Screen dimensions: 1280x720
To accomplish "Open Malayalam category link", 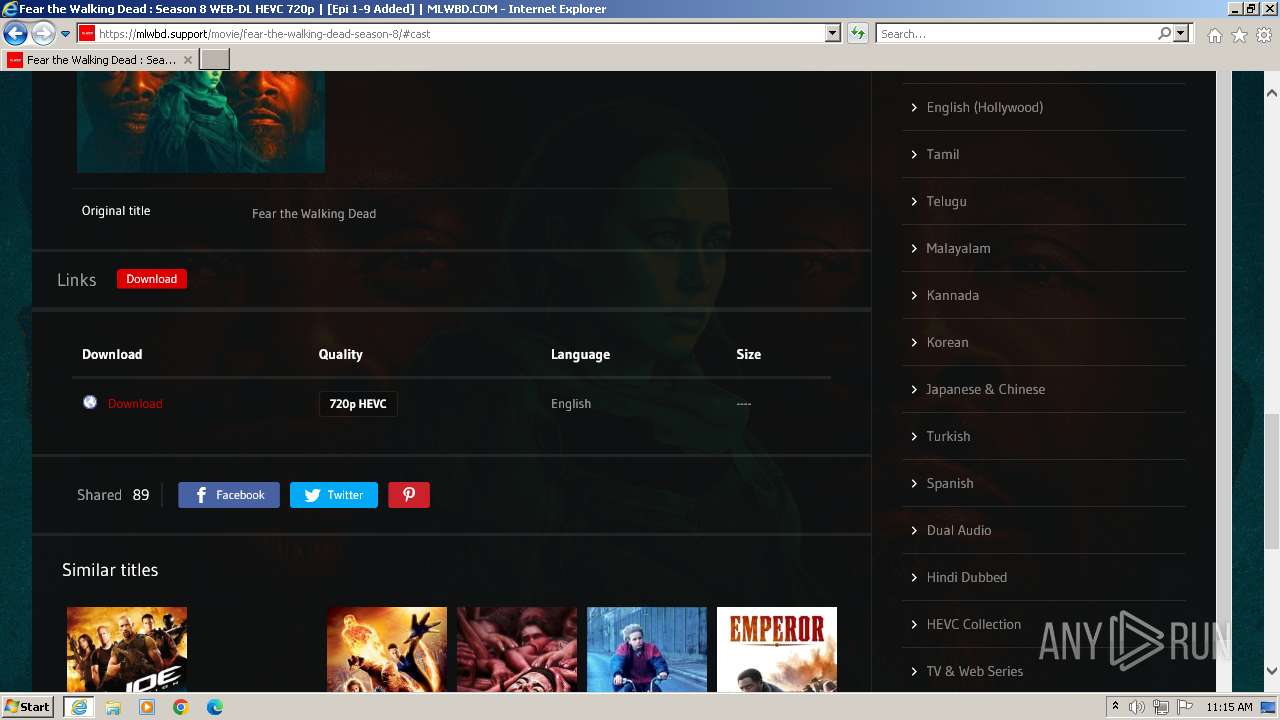I will coord(959,248).
